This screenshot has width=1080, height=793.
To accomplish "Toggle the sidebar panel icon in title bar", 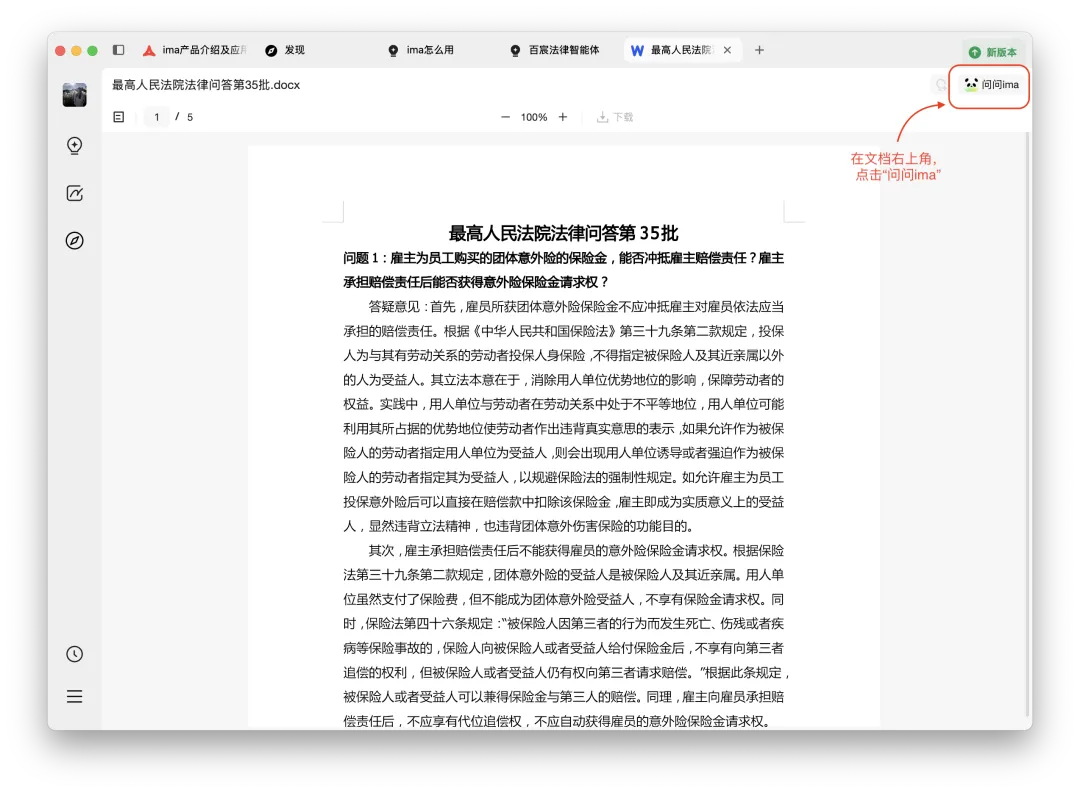I will [118, 50].
